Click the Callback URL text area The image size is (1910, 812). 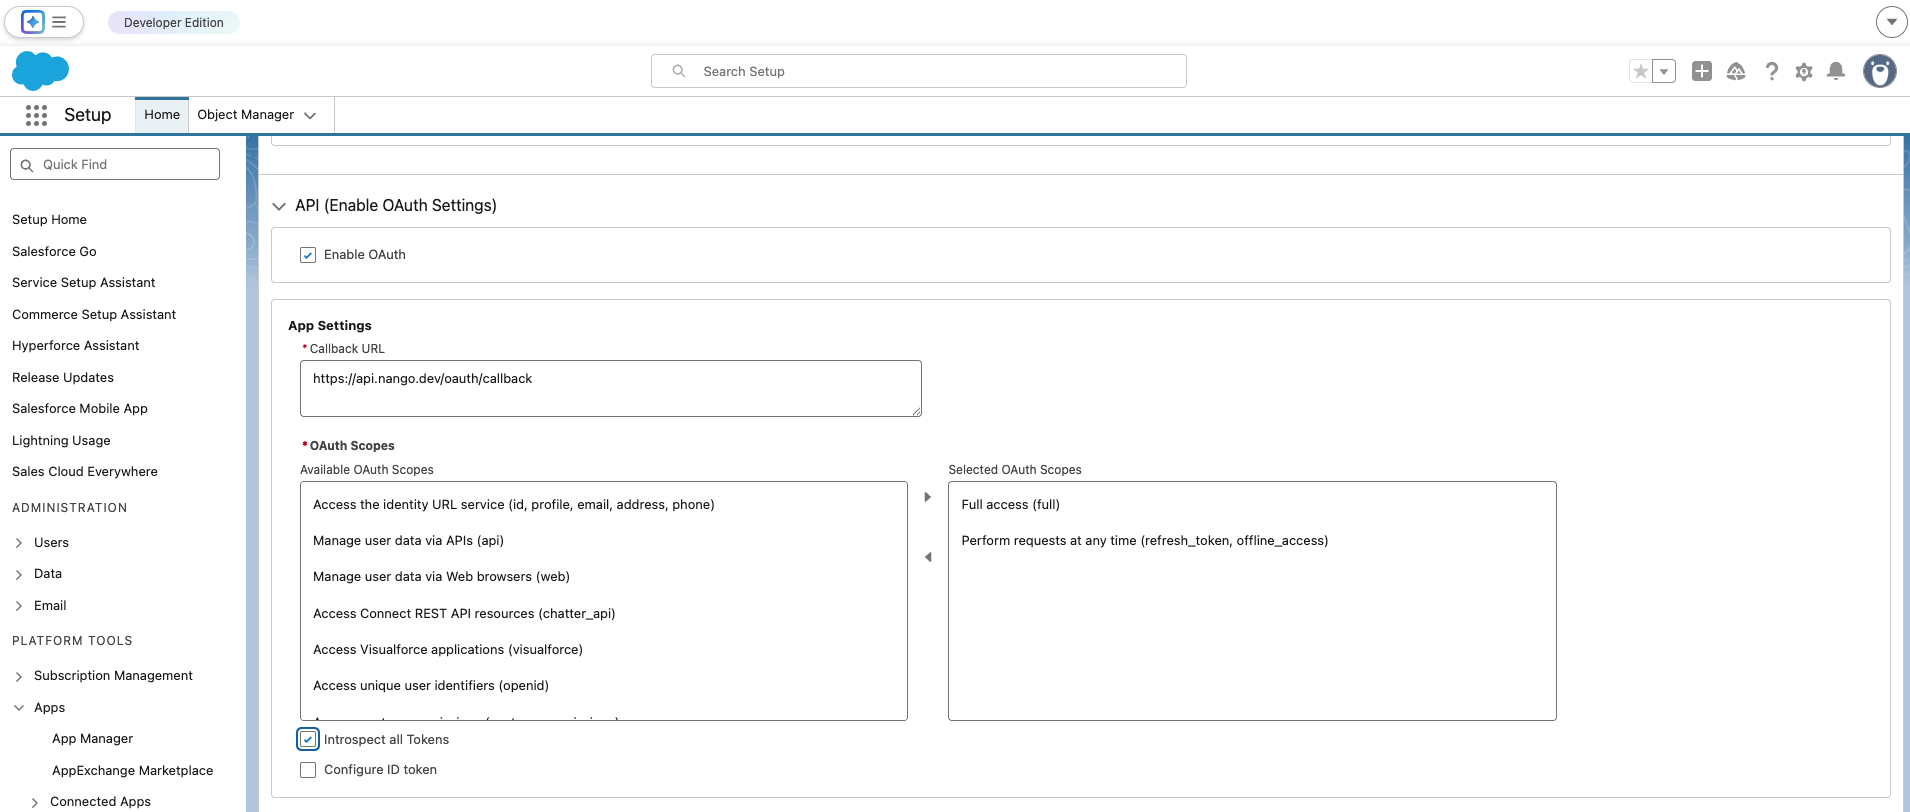click(611, 389)
